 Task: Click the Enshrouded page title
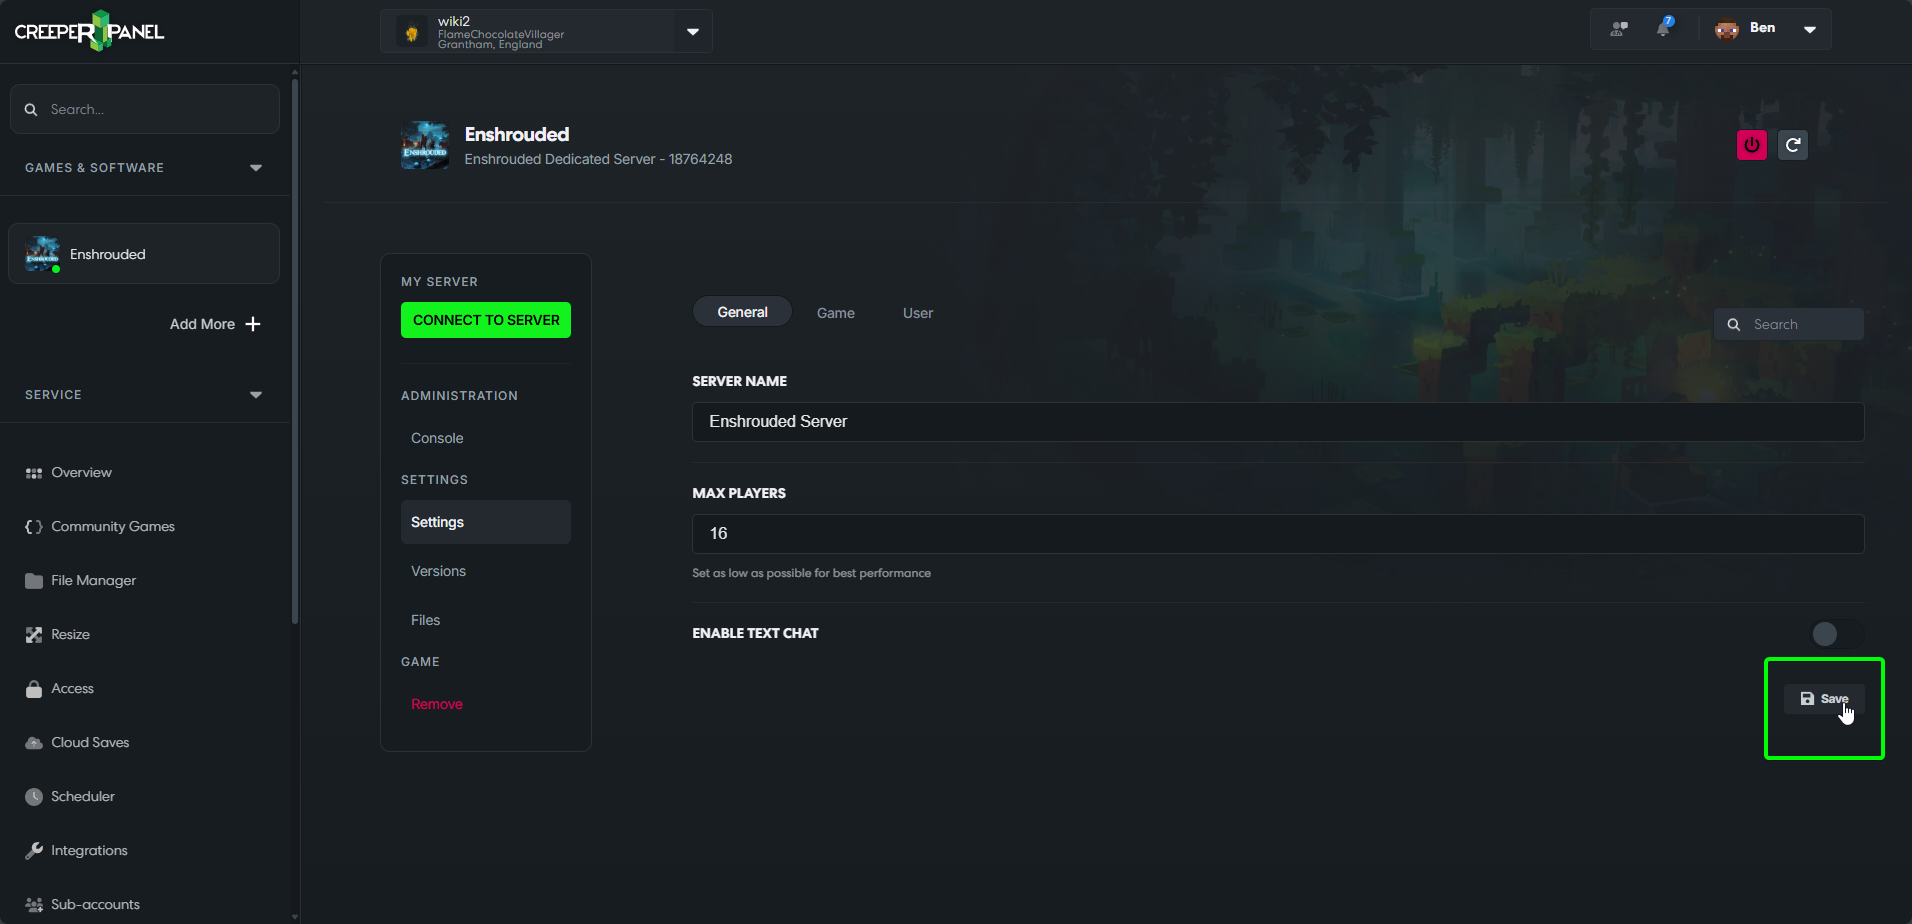[x=517, y=134]
